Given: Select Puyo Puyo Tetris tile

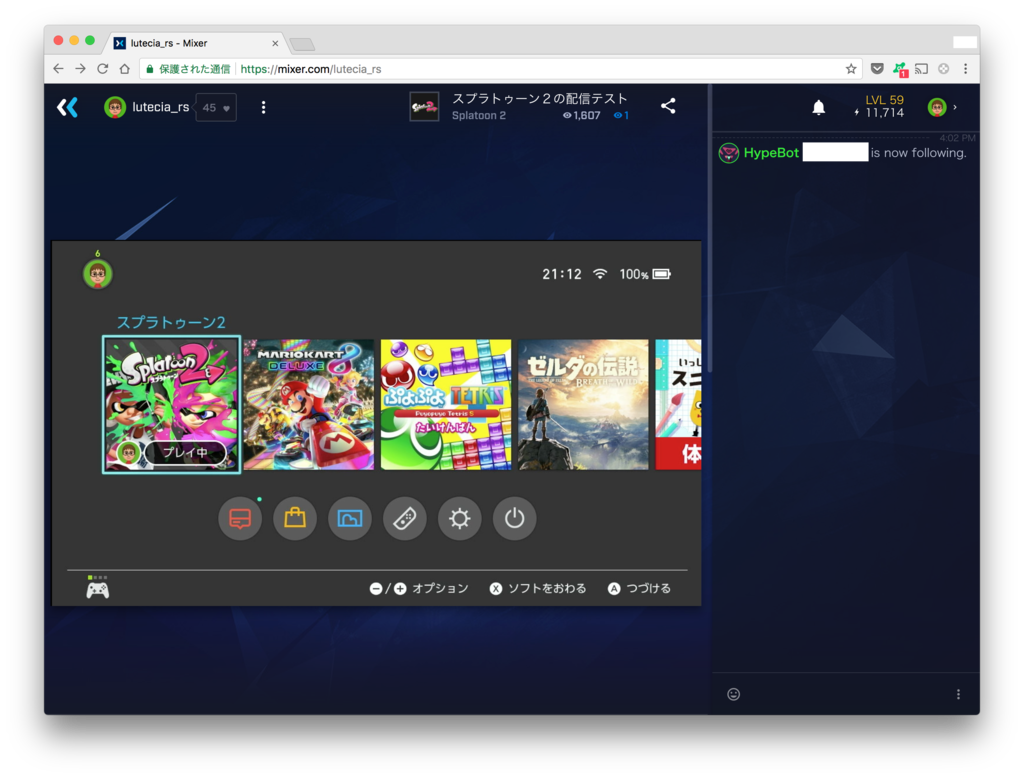Looking at the screenshot, I should click(x=446, y=404).
